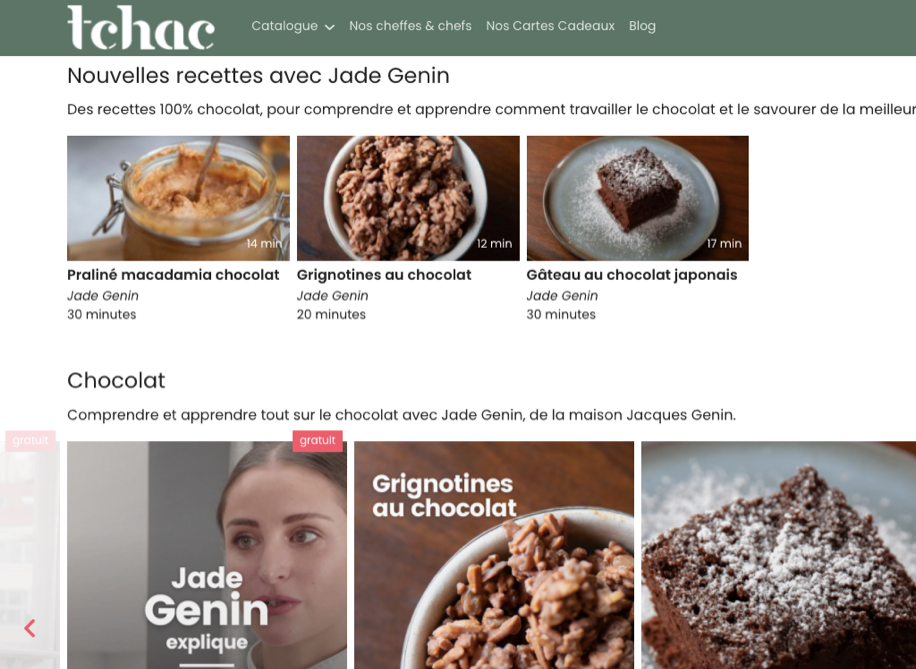Click the 14 min duration badge

pos(264,244)
